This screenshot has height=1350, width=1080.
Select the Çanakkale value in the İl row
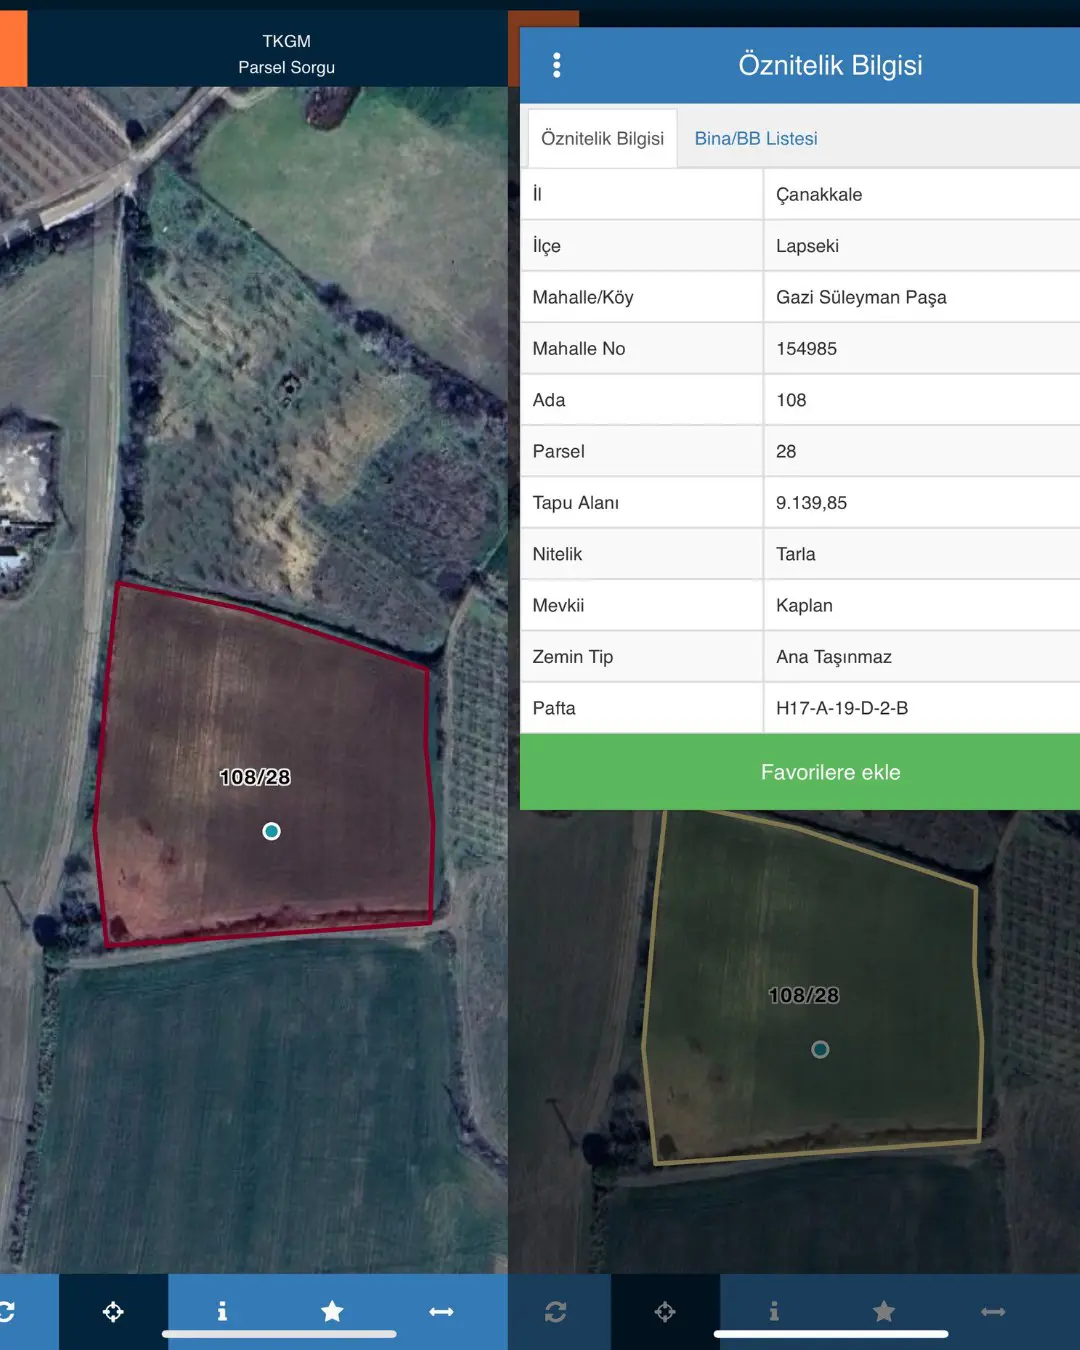[x=819, y=195]
